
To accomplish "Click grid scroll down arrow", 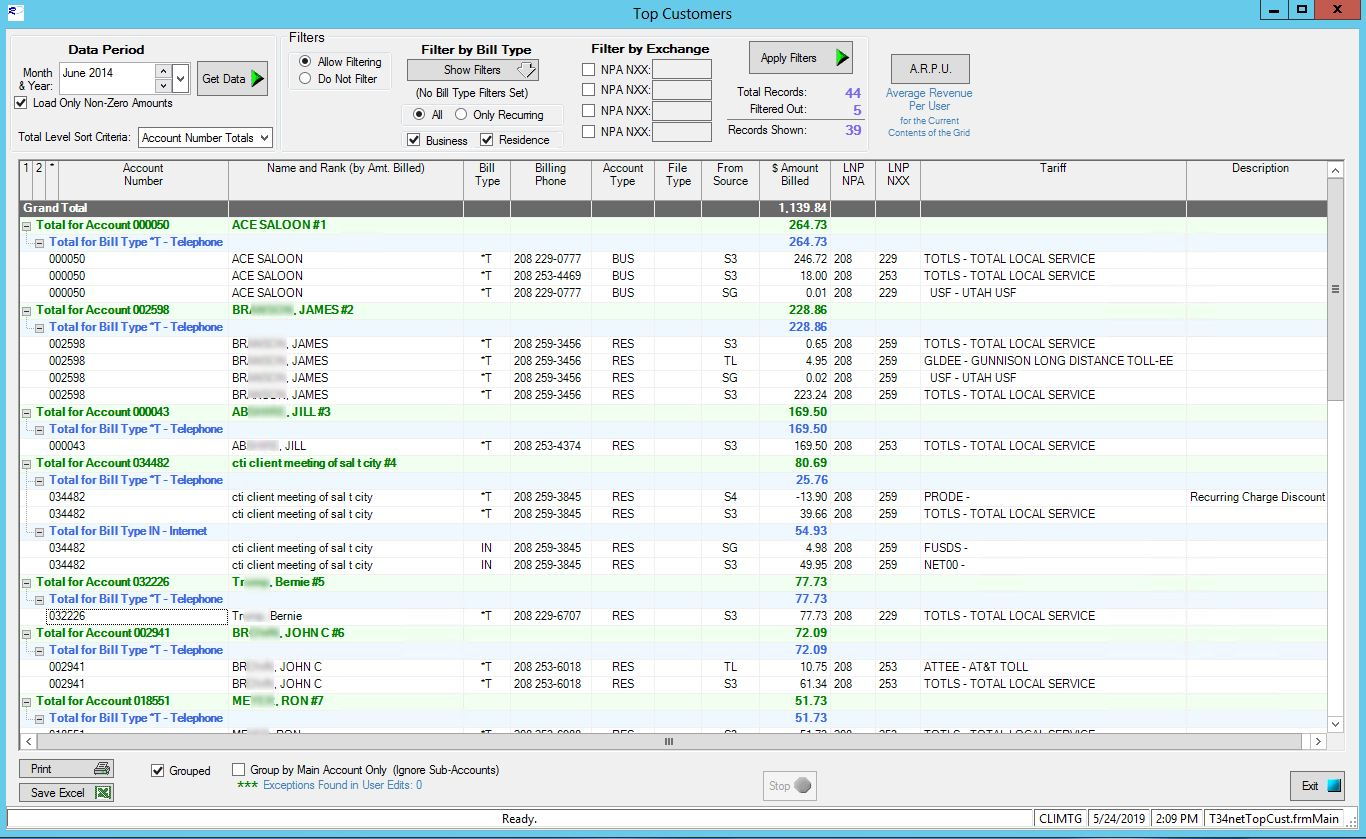I will (x=1335, y=724).
